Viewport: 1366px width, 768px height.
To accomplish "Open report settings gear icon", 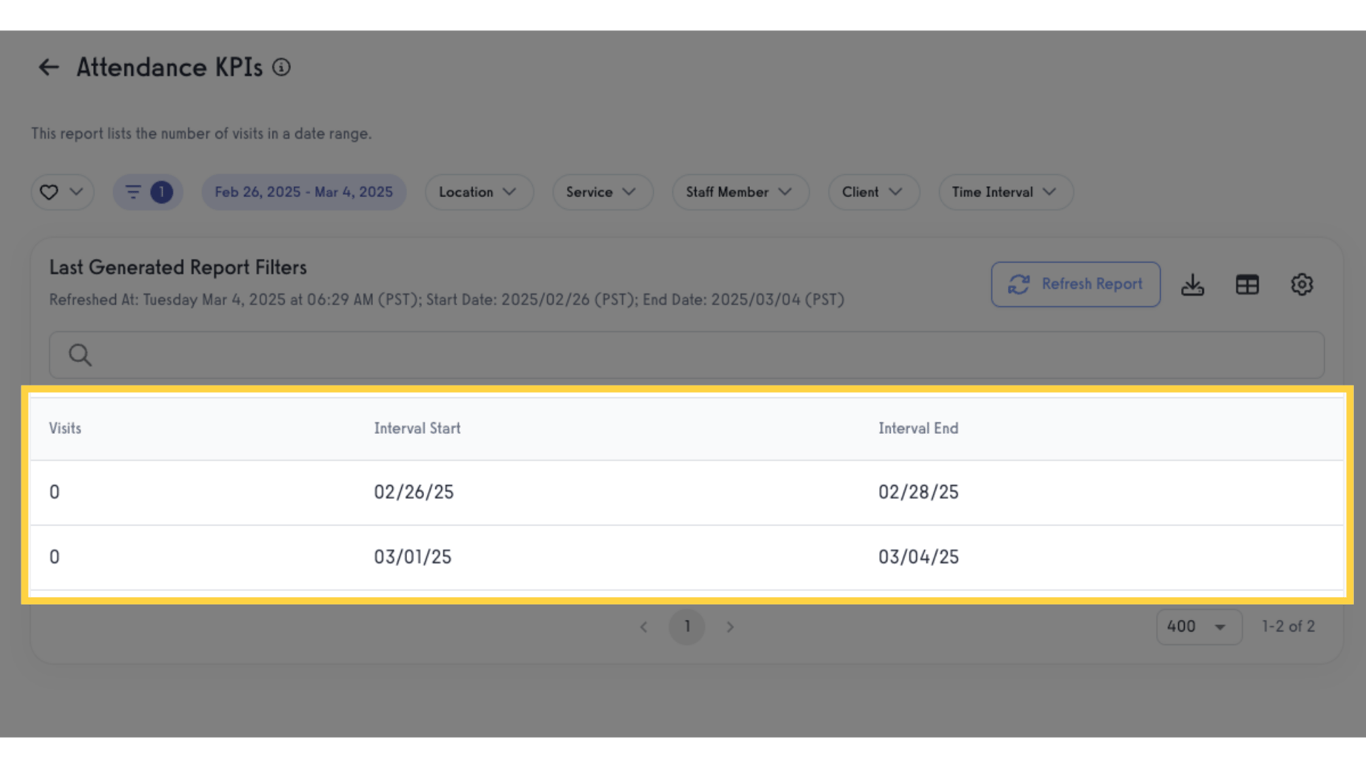I will pyautogui.click(x=1301, y=285).
